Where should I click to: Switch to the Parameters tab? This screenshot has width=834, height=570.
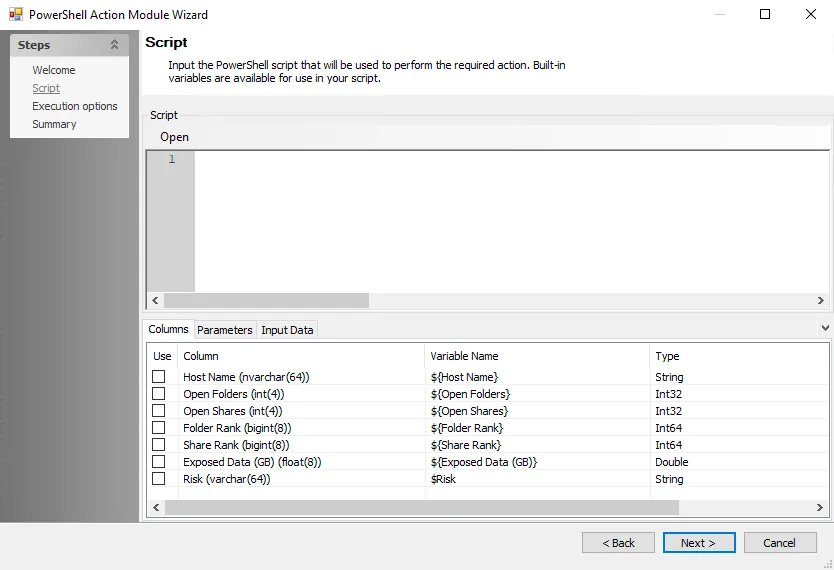(224, 330)
